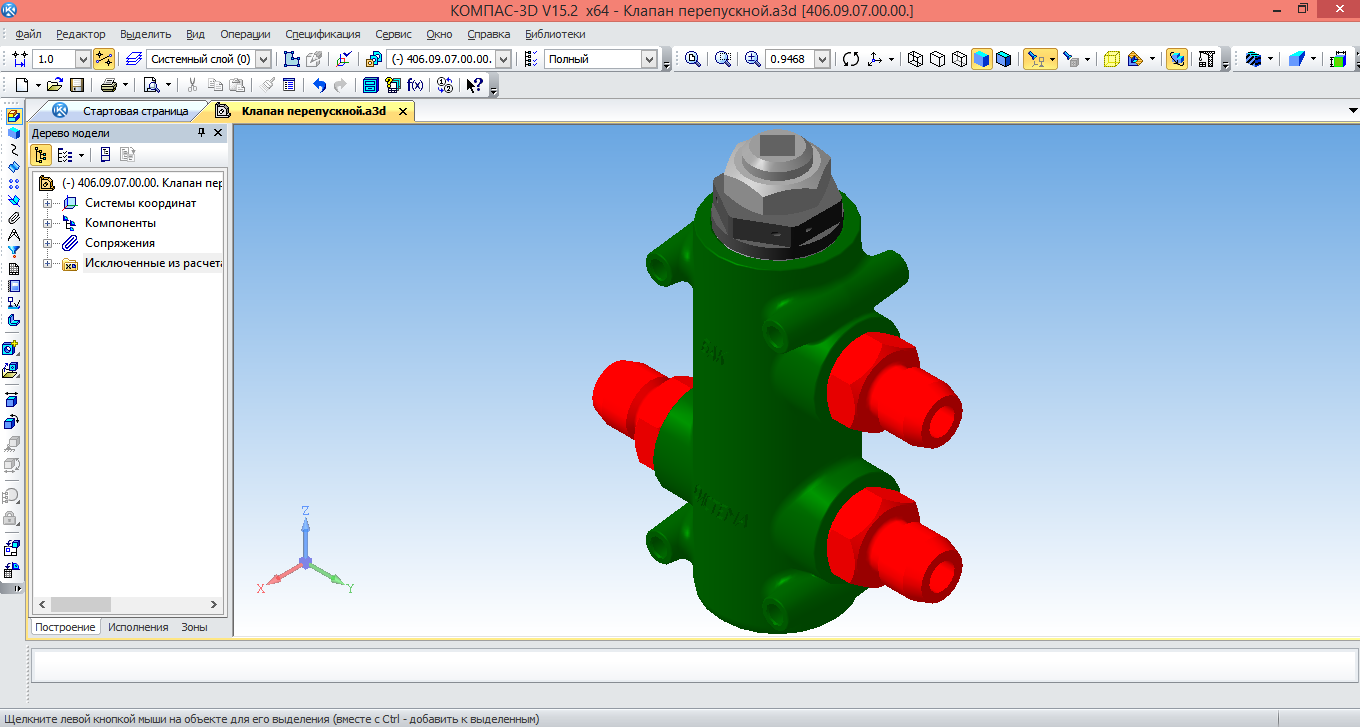Open the view orientation dropdown arrow
Image resolution: width=1360 pixels, height=728 pixels.
(891, 59)
